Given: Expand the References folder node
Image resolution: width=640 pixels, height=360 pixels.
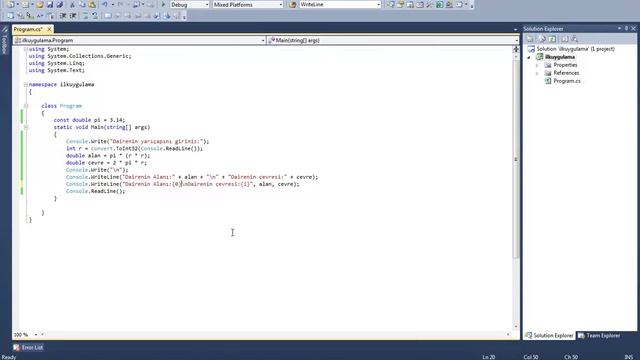Looking at the screenshot, I should (x=537, y=73).
